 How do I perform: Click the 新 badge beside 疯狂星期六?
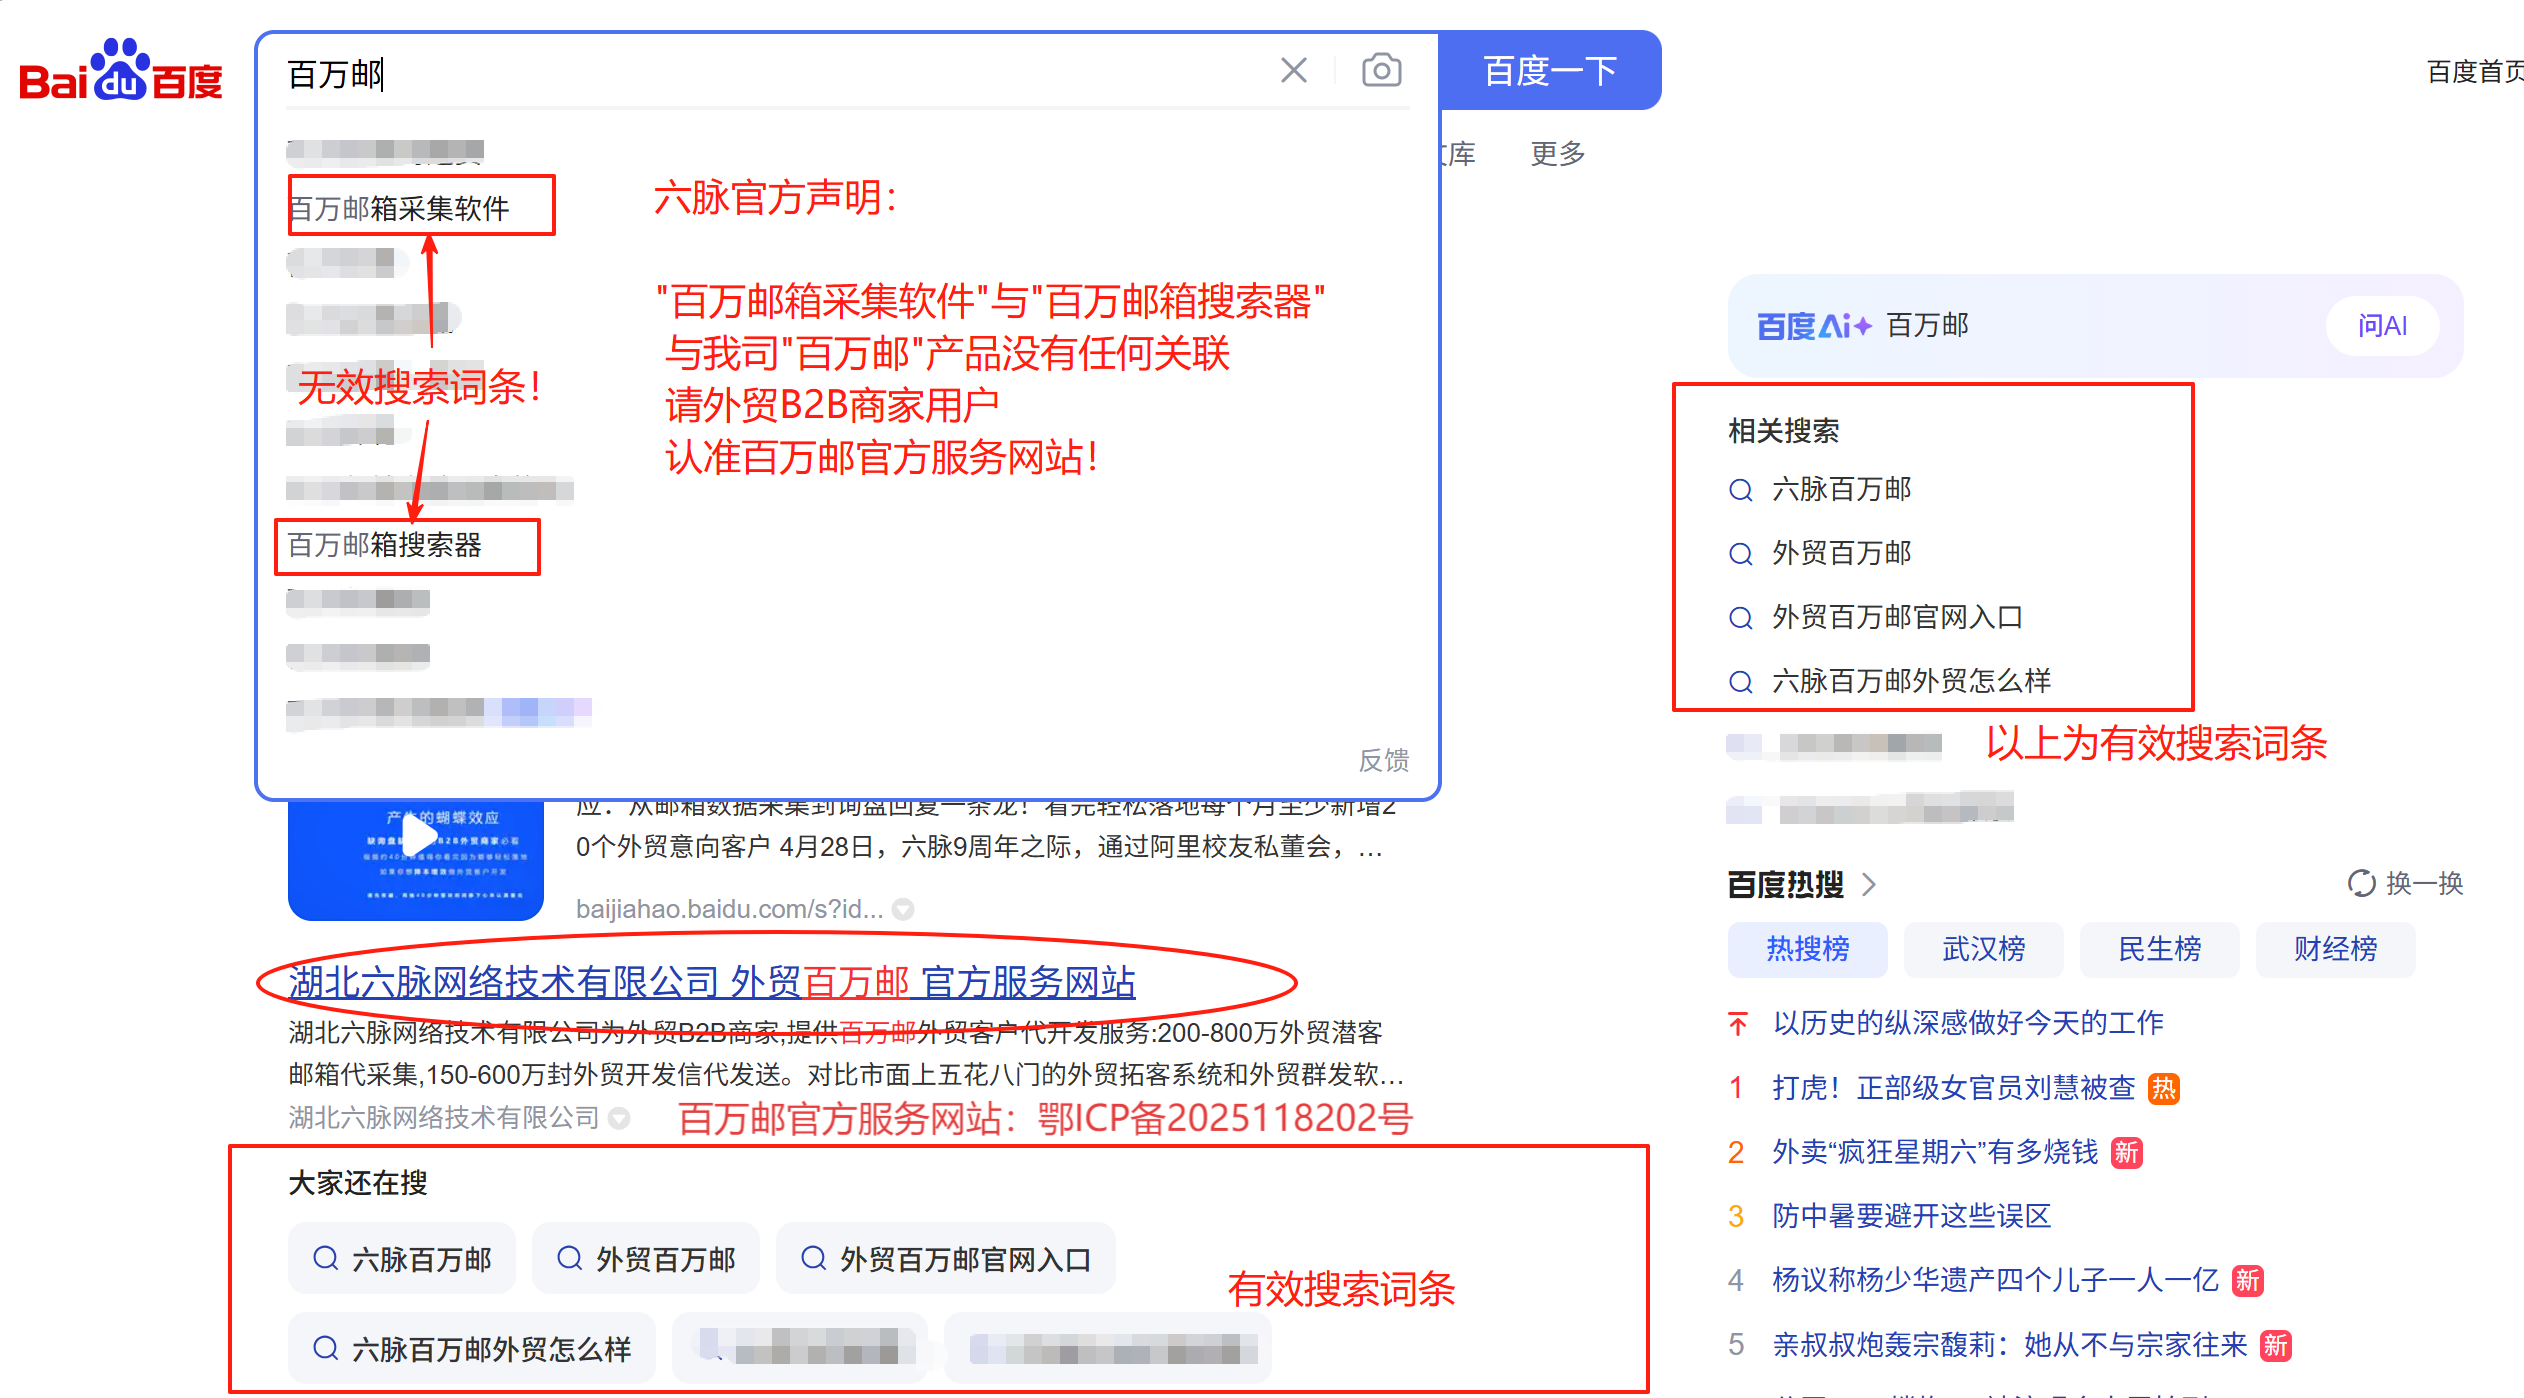pos(2127,1153)
